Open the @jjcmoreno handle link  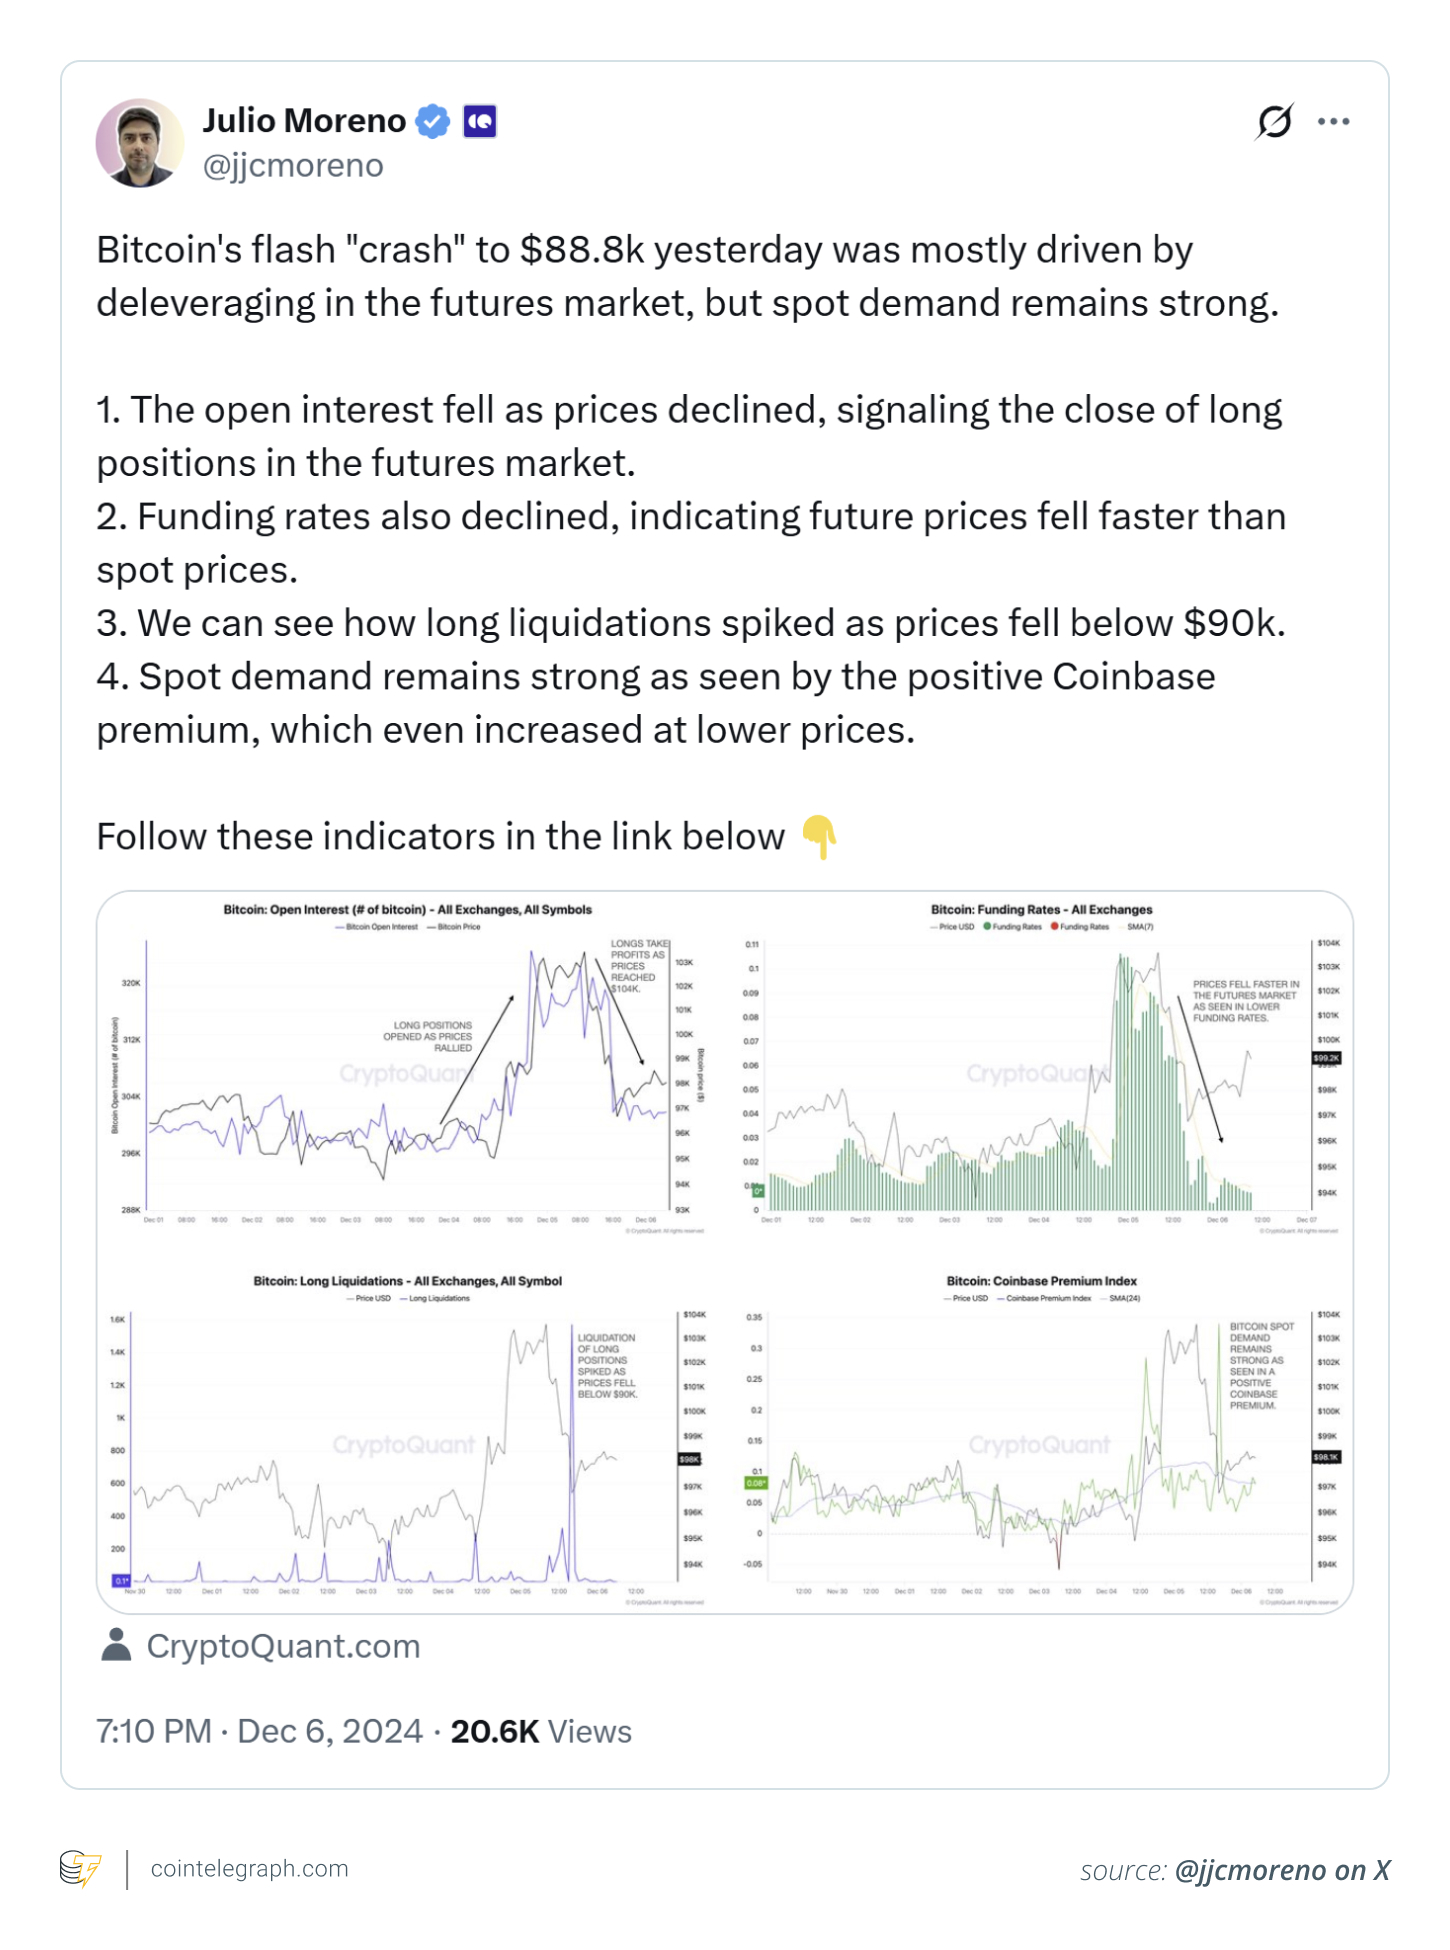(x=291, y=165)
